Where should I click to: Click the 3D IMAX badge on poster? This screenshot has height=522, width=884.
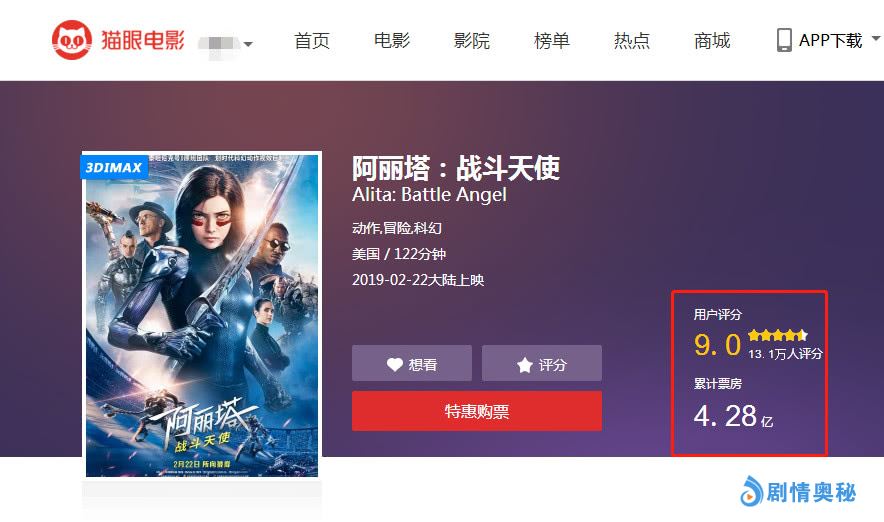(114, 167)
